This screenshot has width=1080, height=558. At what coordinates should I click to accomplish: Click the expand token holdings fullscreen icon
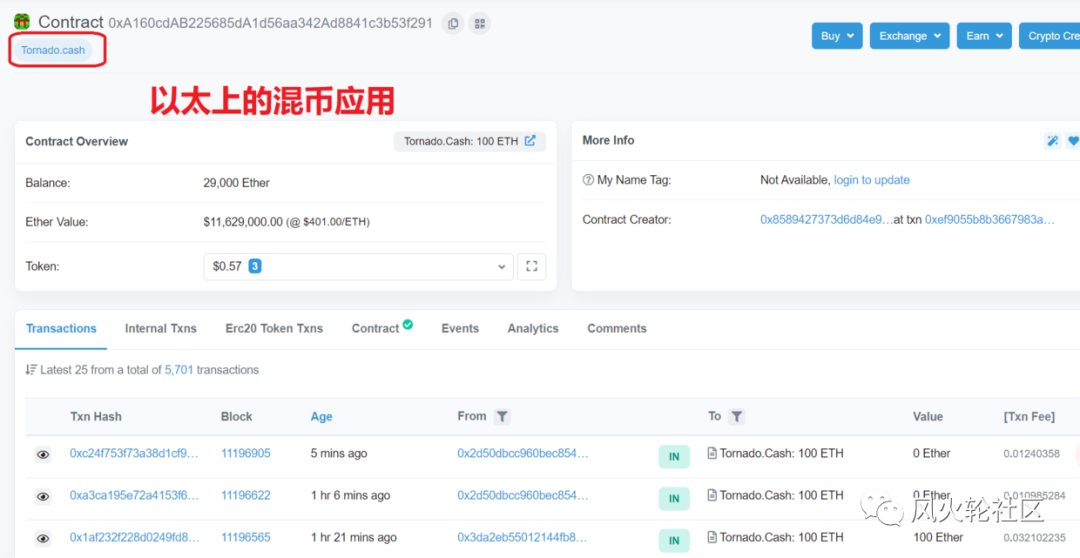tap(532, 266)
